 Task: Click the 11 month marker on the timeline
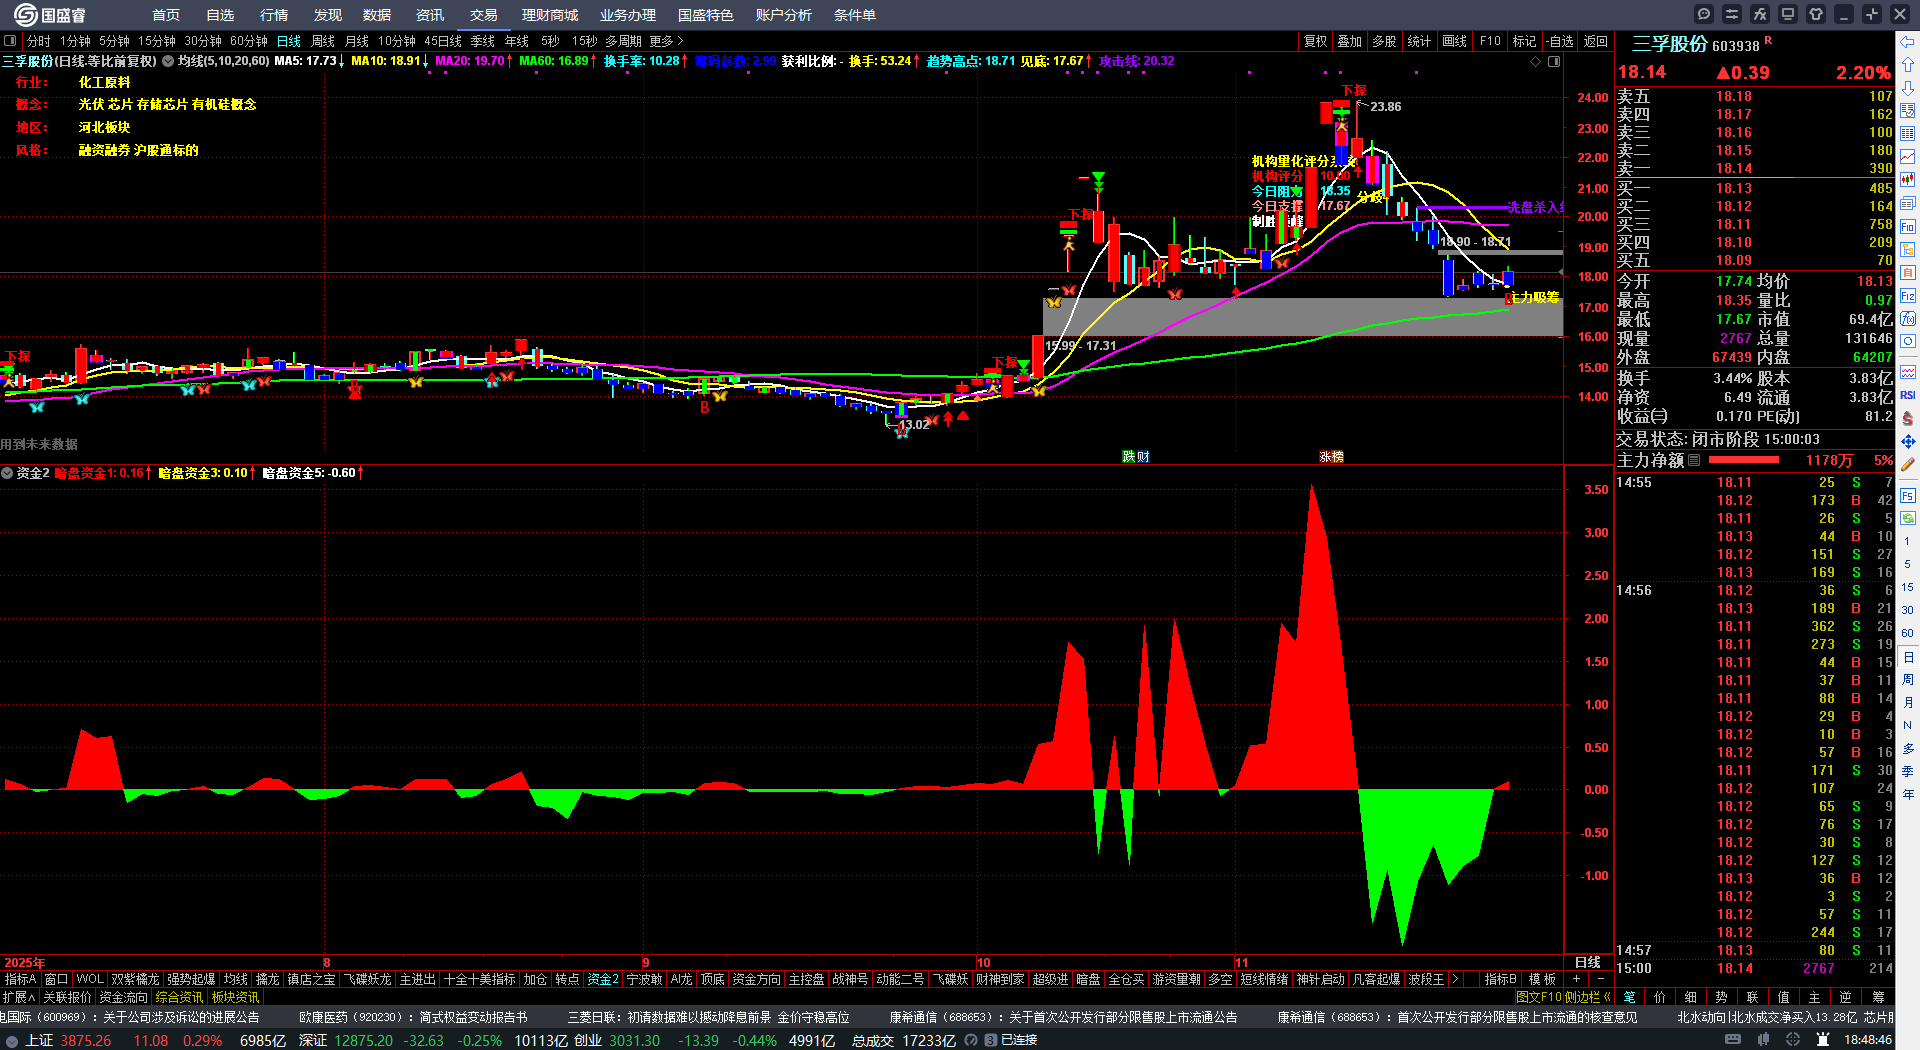click(x=1241, y=963)
